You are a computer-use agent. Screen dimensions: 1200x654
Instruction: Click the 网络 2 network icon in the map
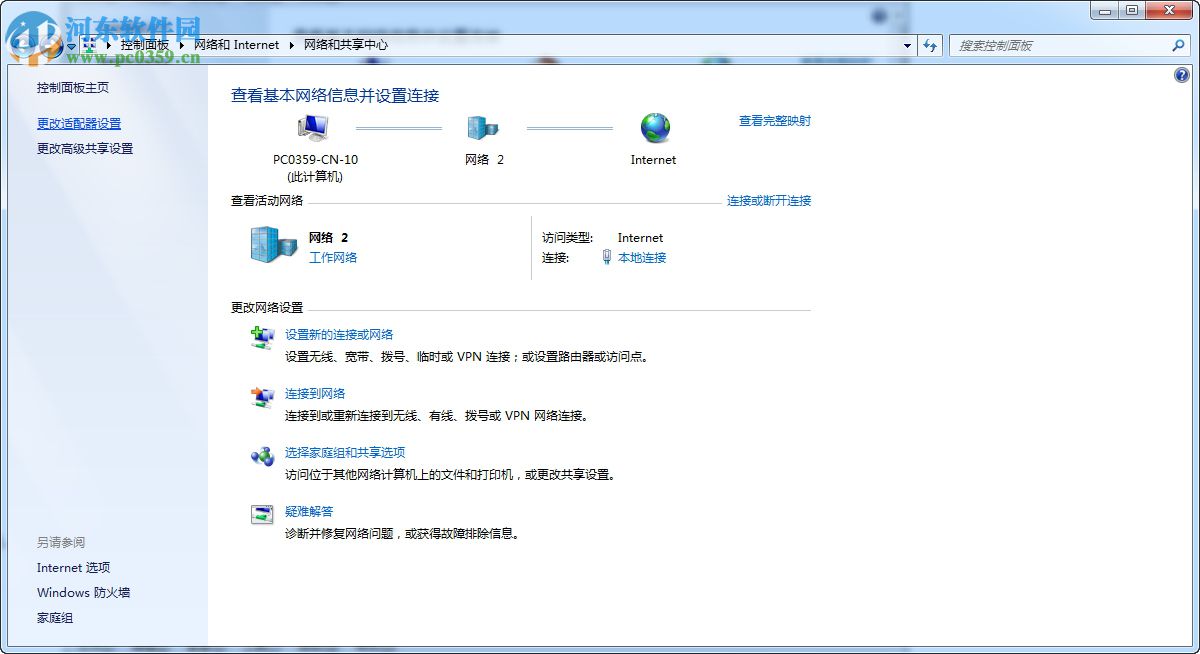(483, 128)
